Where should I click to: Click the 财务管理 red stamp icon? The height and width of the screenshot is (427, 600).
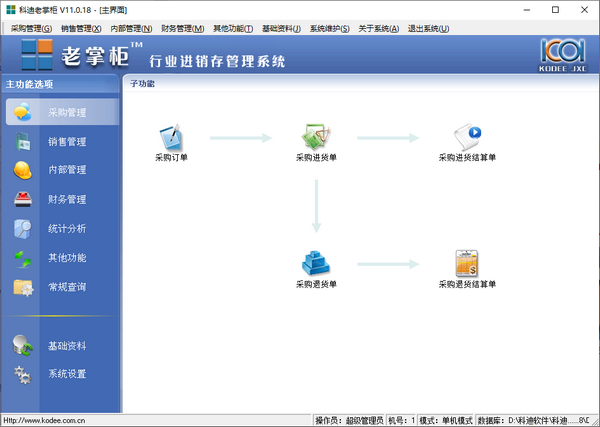click(23, 199)
